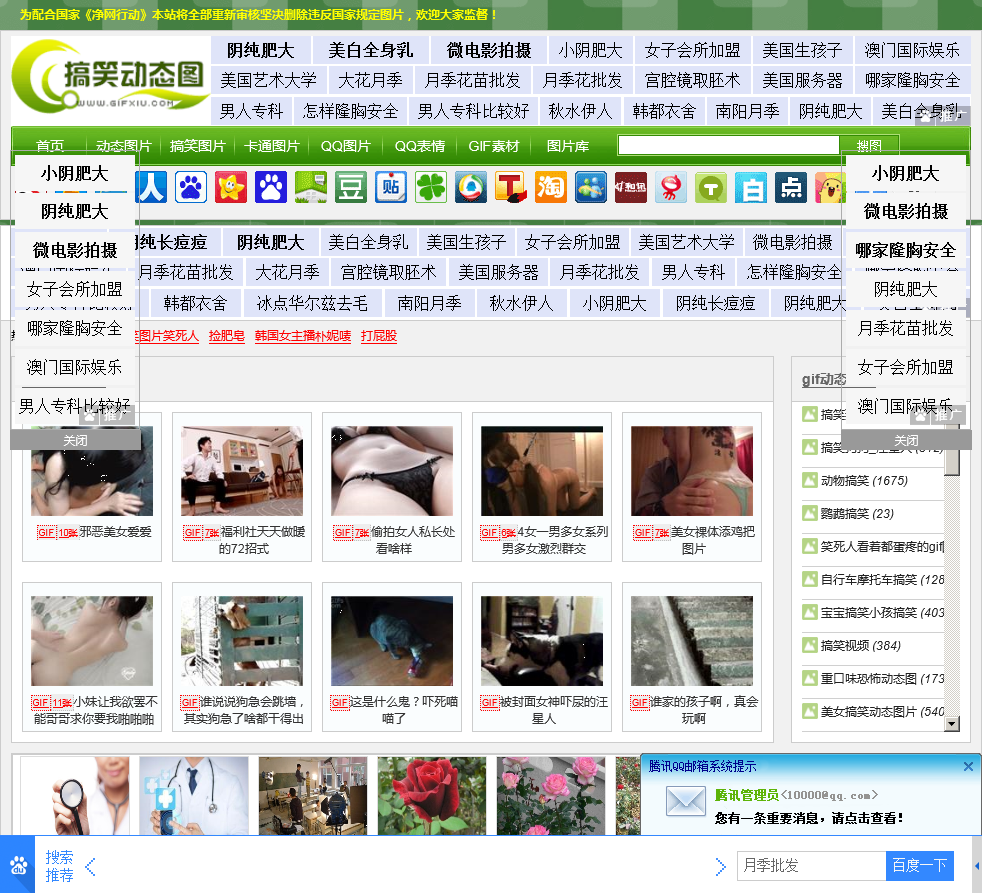This screenshot has width=982, height=893.
Task: Open 搞笑视频 (384) category
Action: point(861,646)
